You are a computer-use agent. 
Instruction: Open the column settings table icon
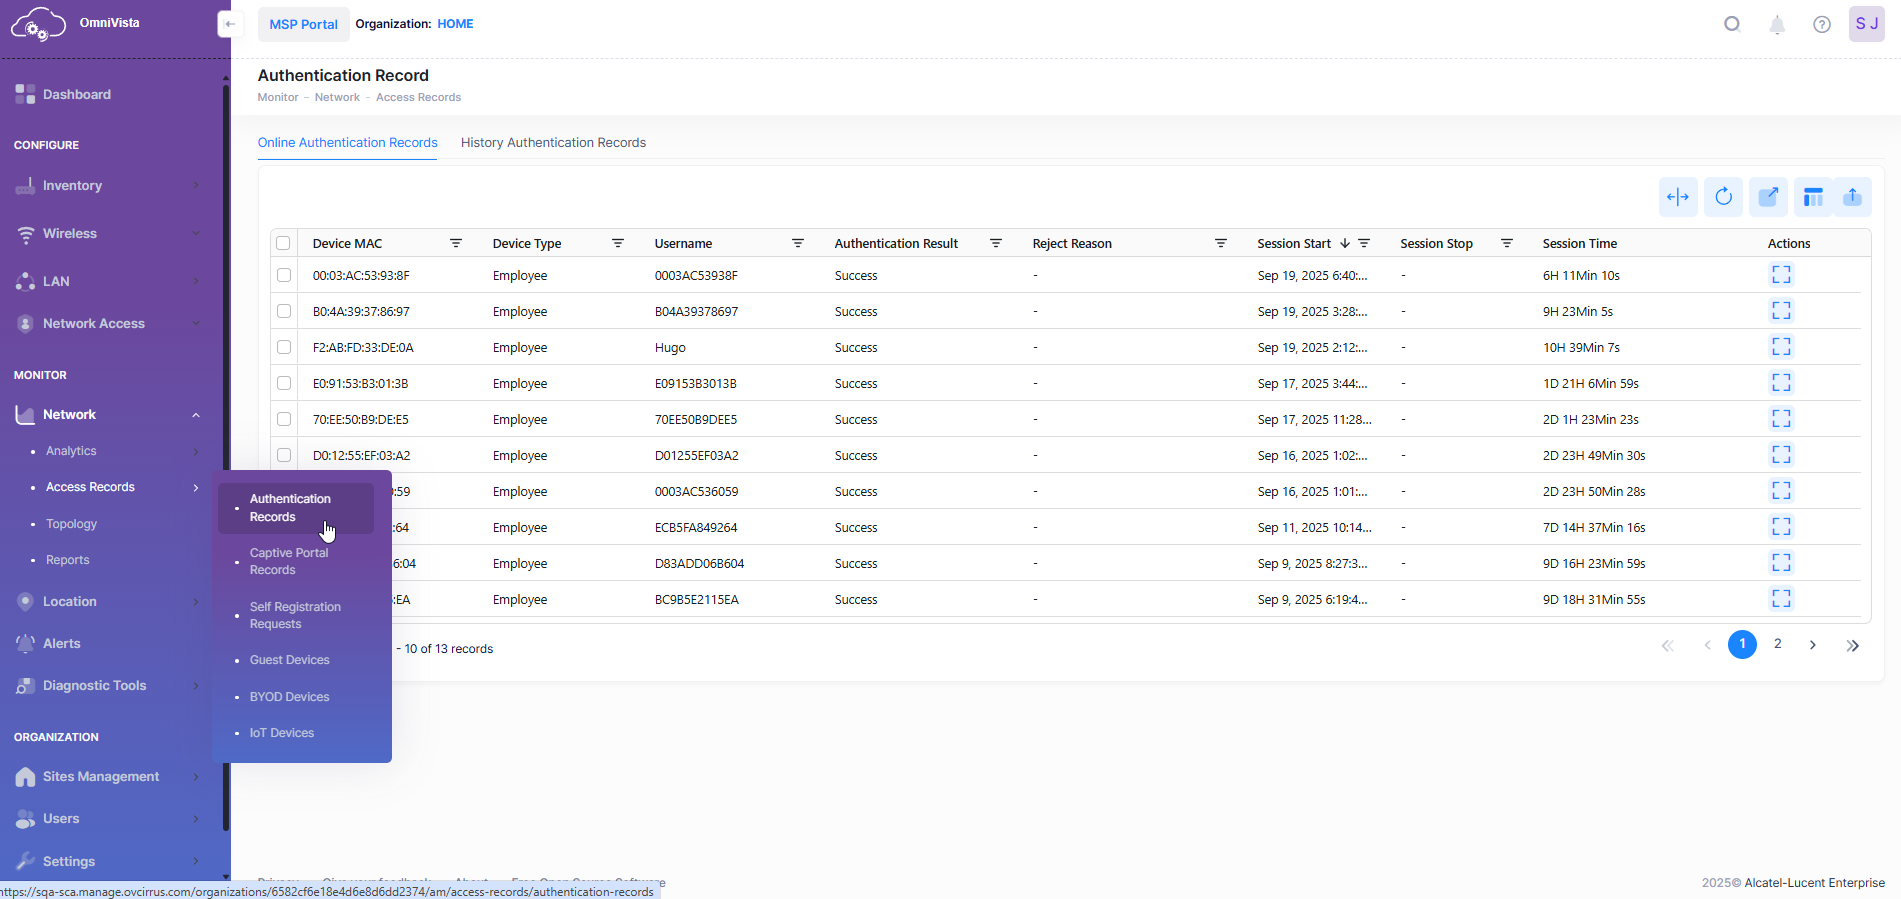(1812, 197)
